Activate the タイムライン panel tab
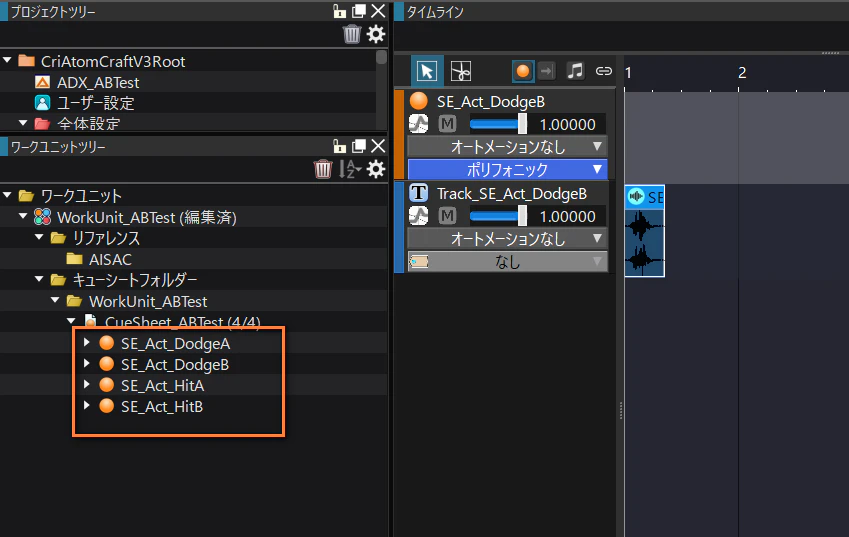This screenshot has height=537, width=849. [x=435, y=12]
